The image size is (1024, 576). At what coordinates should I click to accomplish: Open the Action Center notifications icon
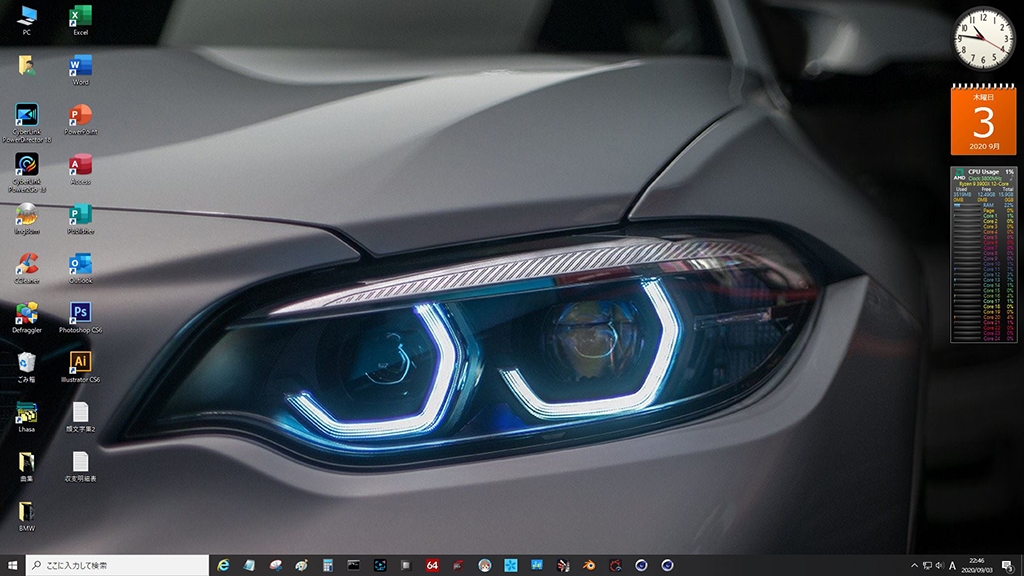coord(1008,566)
